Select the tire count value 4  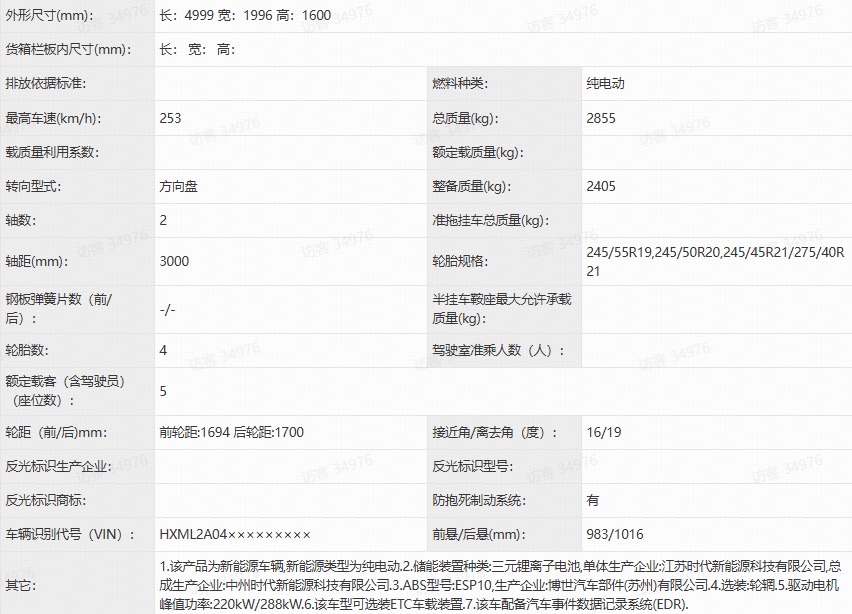tap(163, 350)
